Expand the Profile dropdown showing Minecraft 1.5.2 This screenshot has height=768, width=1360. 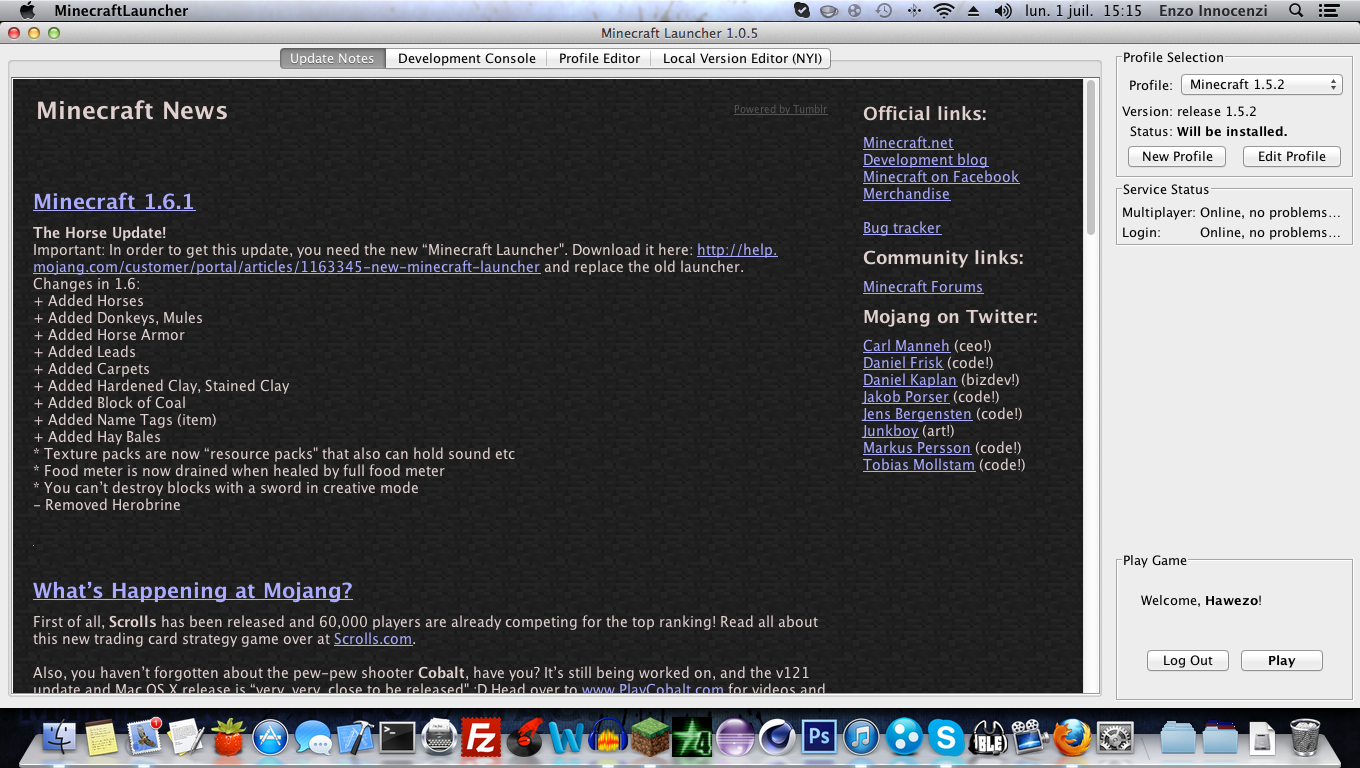click(1261, 85)
